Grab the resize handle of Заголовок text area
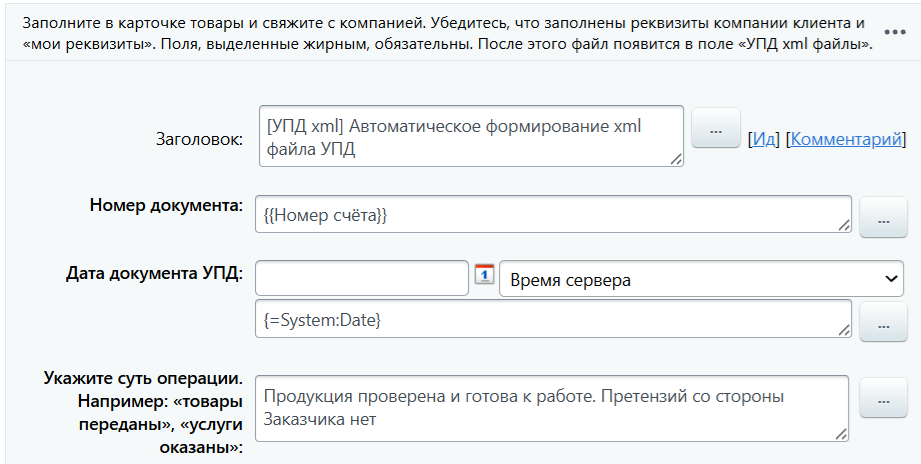Screen dimensions: 921x464 (x=677, y=158)
